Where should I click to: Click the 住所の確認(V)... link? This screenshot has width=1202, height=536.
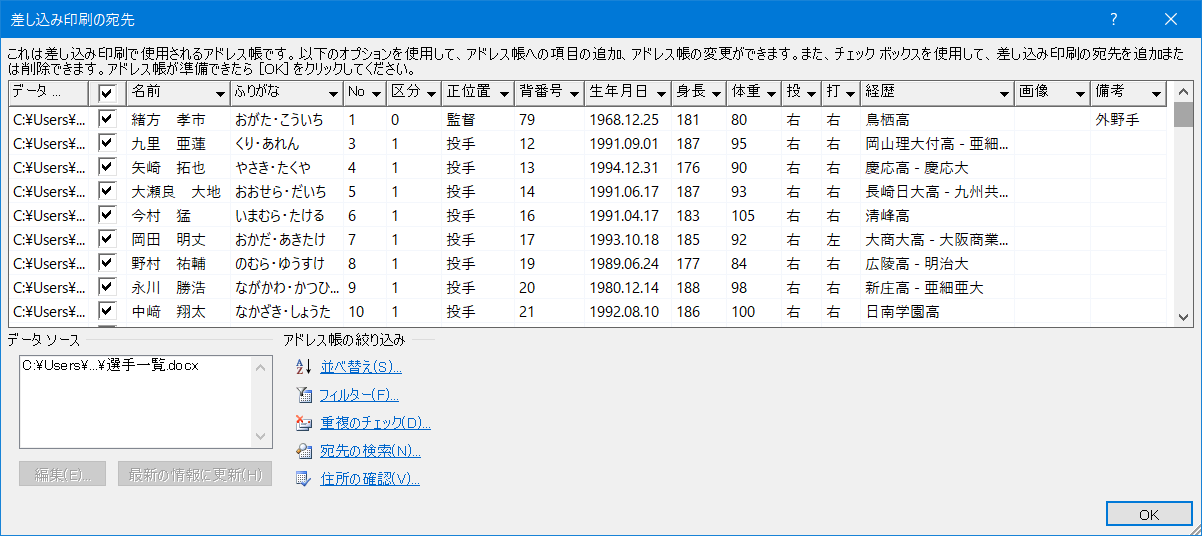click(370, 479)
